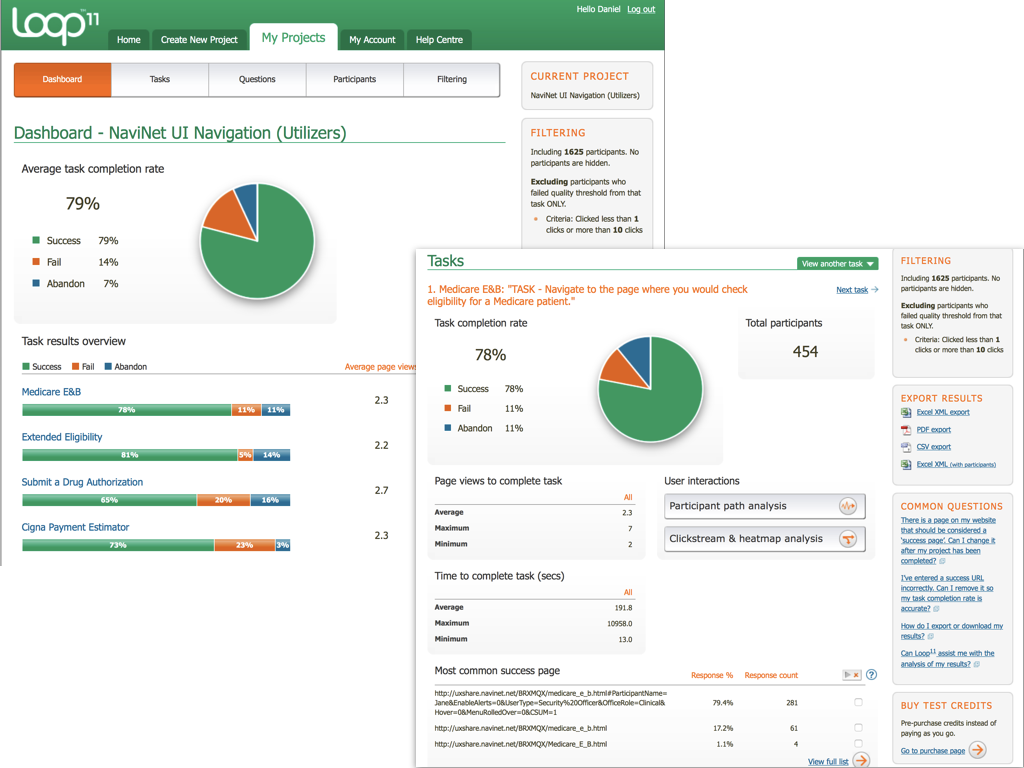Click the Total participants value 454
The width and height of the screenshot is (1024, 768).
click(805, 352)
